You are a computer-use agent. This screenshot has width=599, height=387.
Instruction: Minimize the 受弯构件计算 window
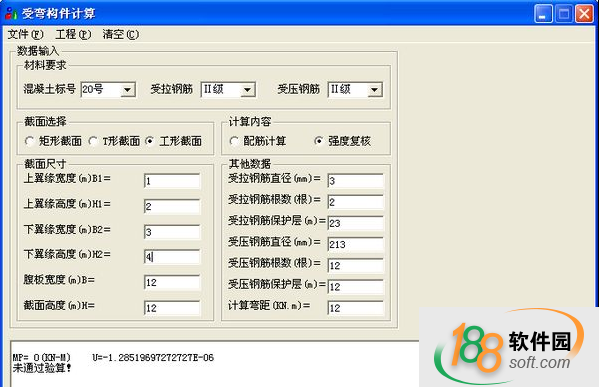click(x=543, y=14)
